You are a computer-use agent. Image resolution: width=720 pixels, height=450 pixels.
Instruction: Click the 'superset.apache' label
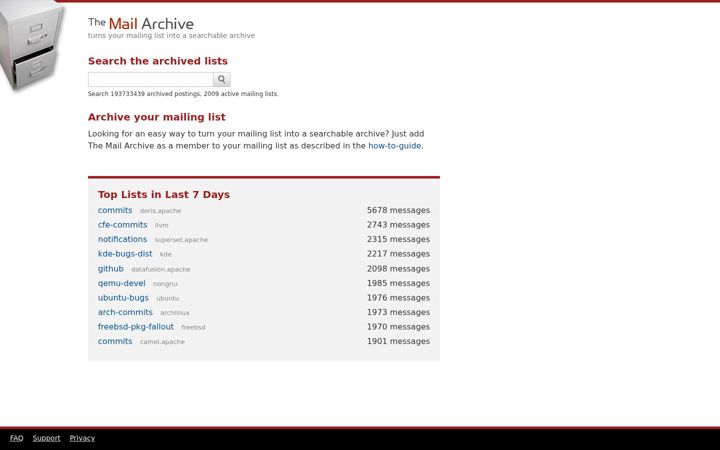(181, 240)
